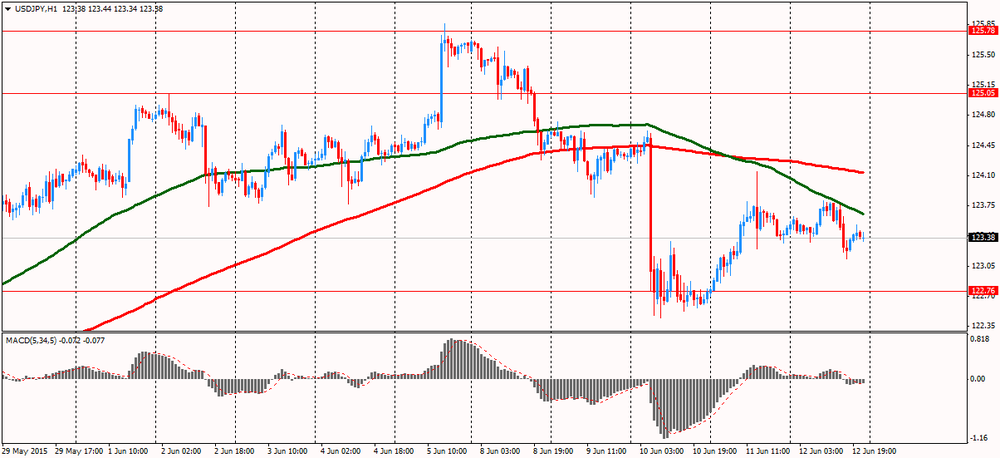Image resolution: width=1000 pixels, height=458 pixels.
Task: Select the 125.05 red price label
Action: (983, 93)
